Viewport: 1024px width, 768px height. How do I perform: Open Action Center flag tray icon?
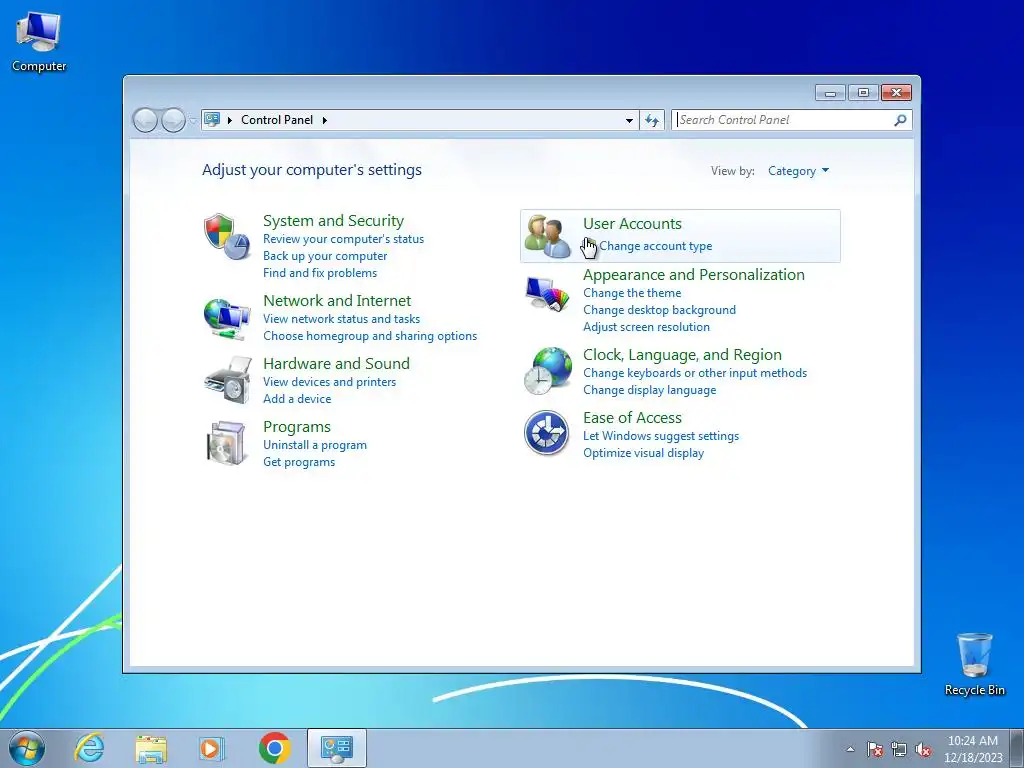(x=874, y=750)
